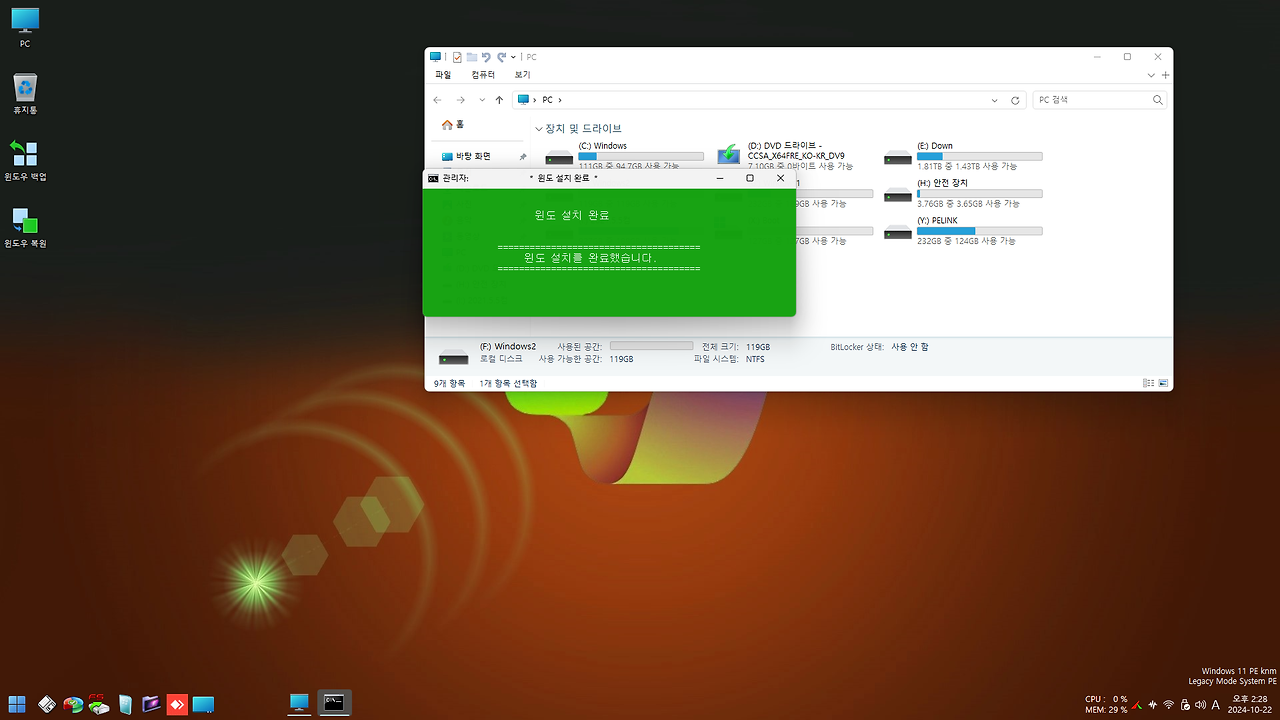This screenshot has height=720, width=1280.
Task: Click the Explorer forward navigation arrow
Action: click(460, 100)
